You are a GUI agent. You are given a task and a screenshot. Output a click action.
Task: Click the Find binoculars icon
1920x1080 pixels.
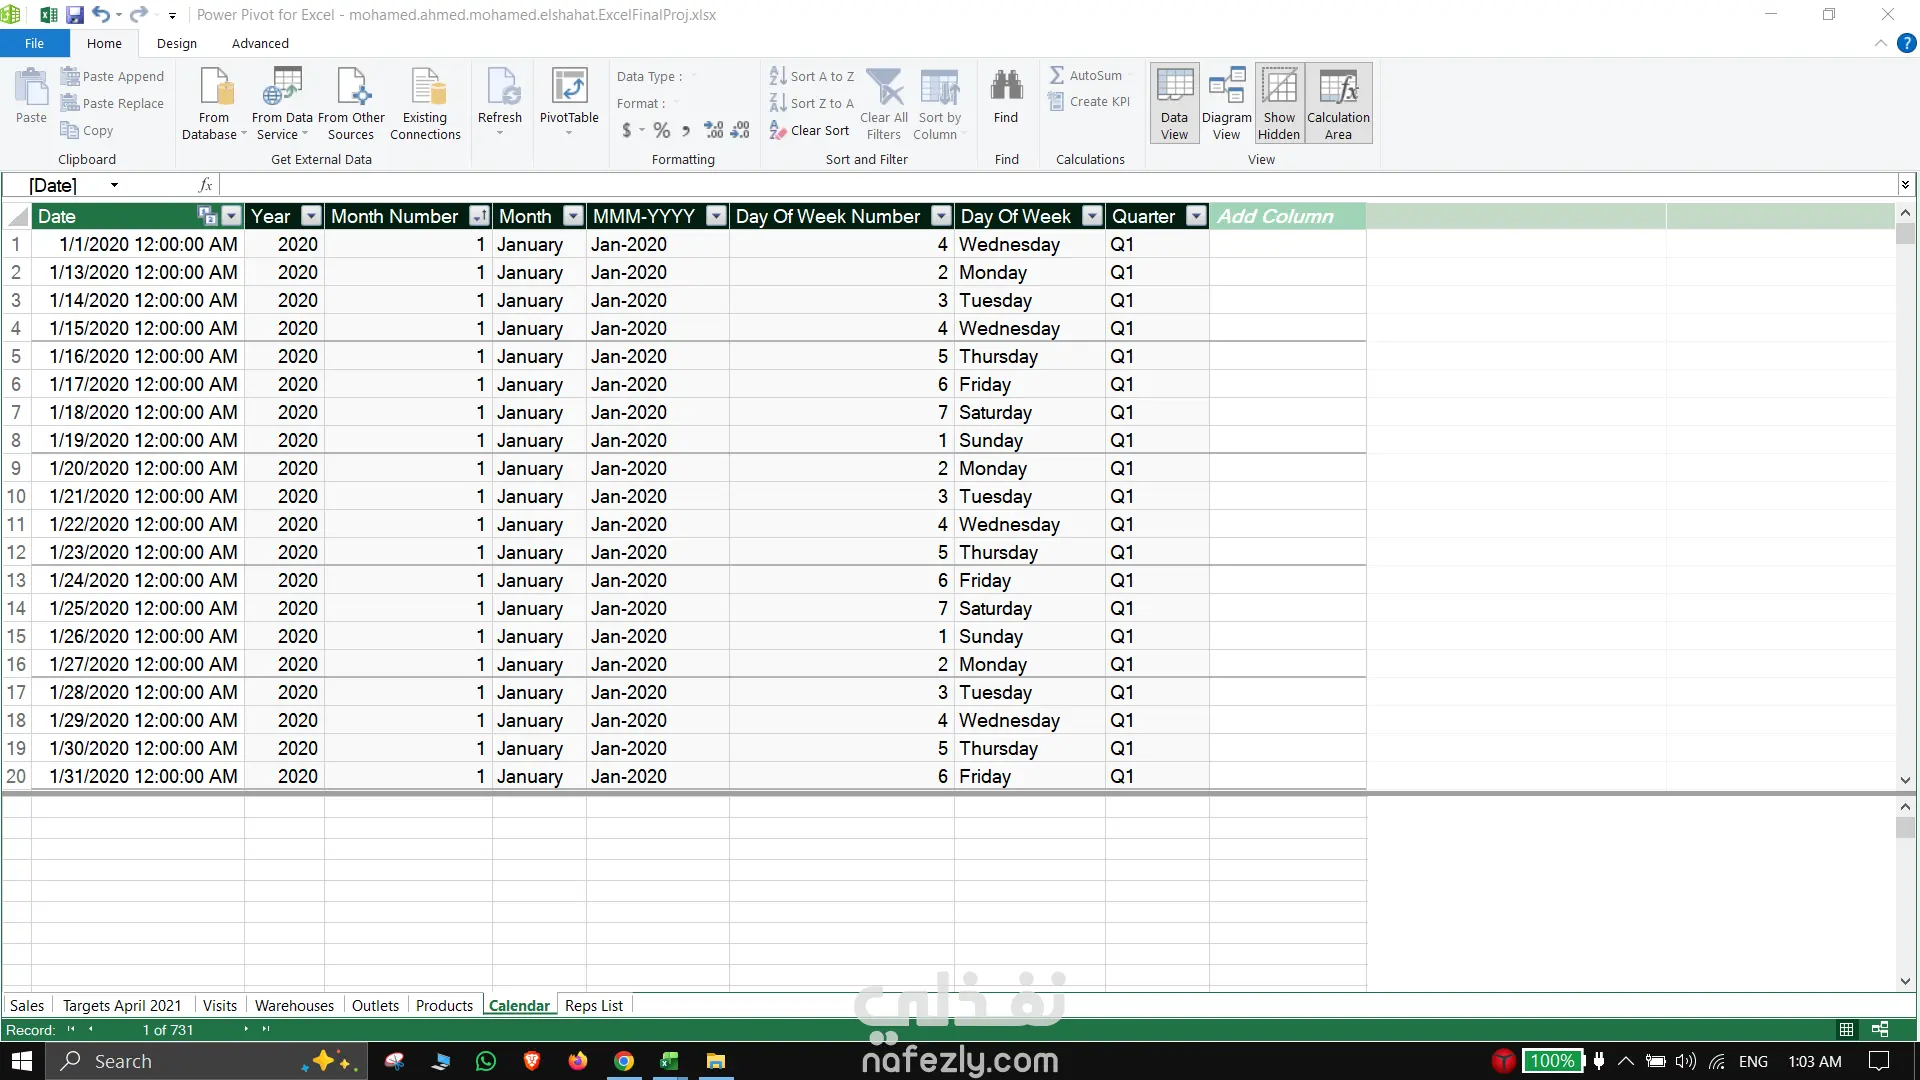1006,88
